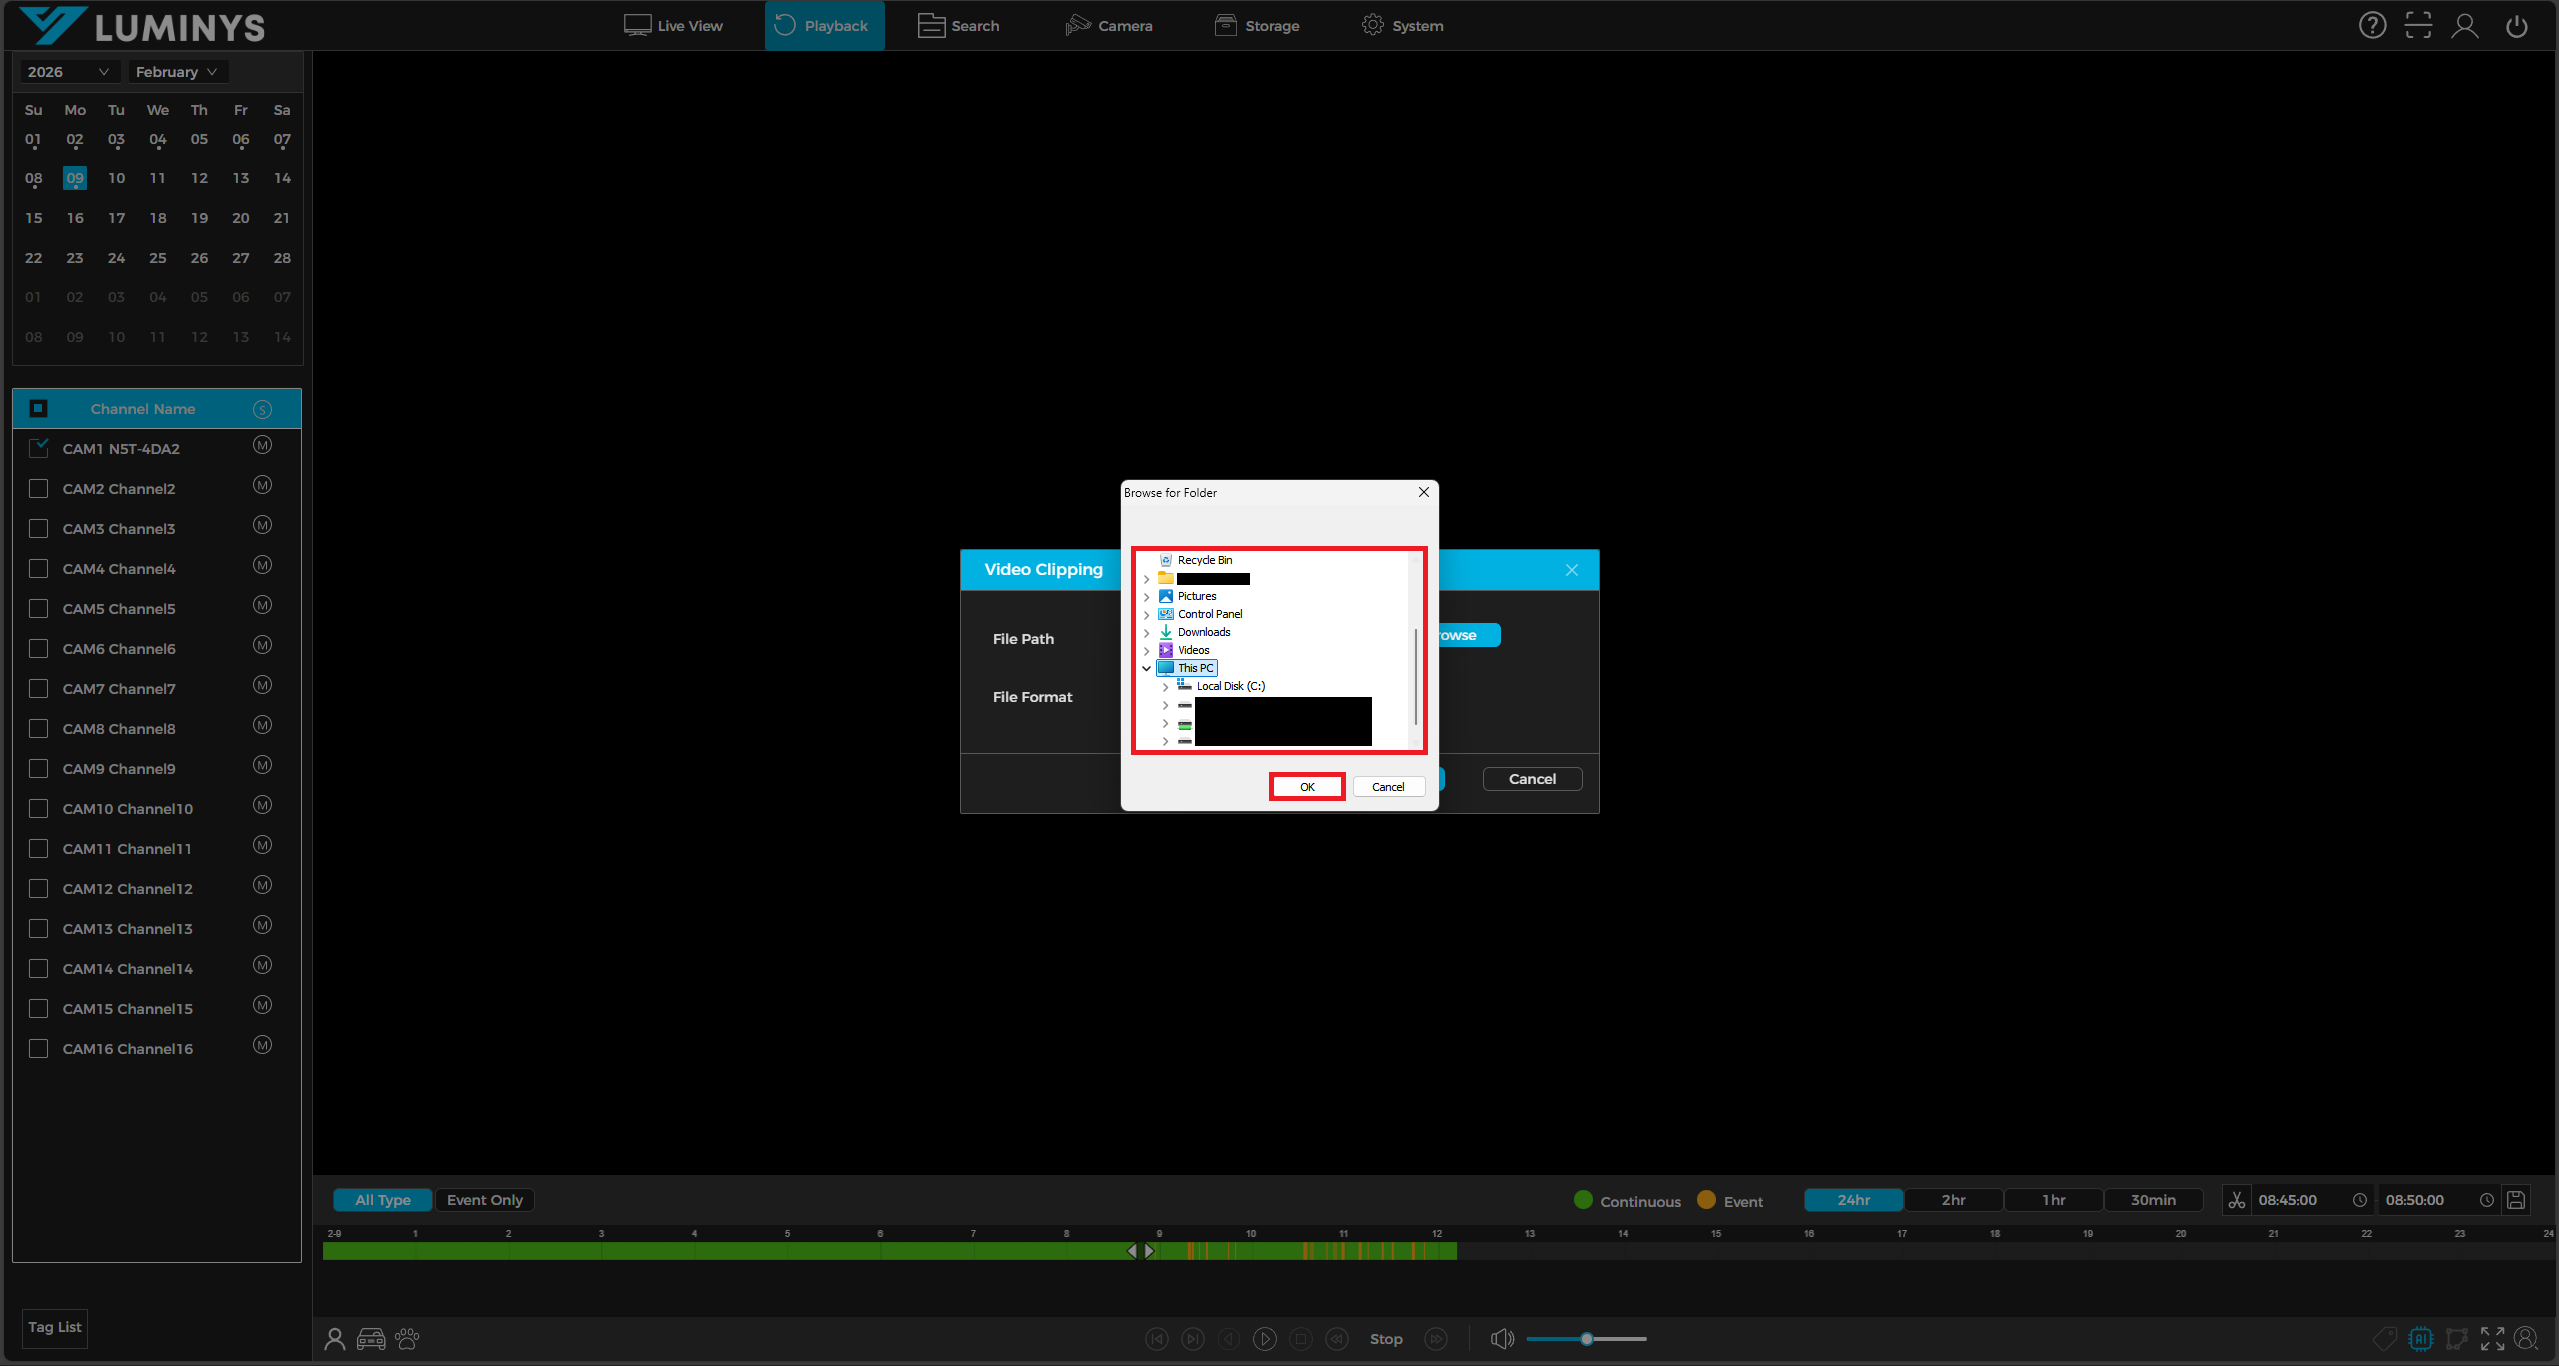Image resolution: width=2559 pixels, height=1366 pixels.
Task: Open the Storage menu tab
Action: point(1257,26)
